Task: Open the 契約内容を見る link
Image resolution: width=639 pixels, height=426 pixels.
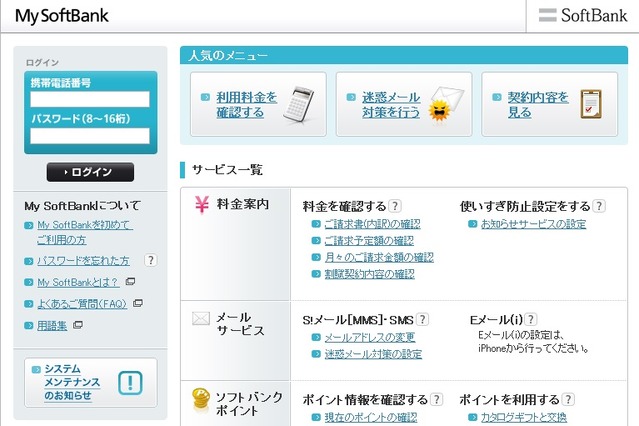Action: pos(538,104)
